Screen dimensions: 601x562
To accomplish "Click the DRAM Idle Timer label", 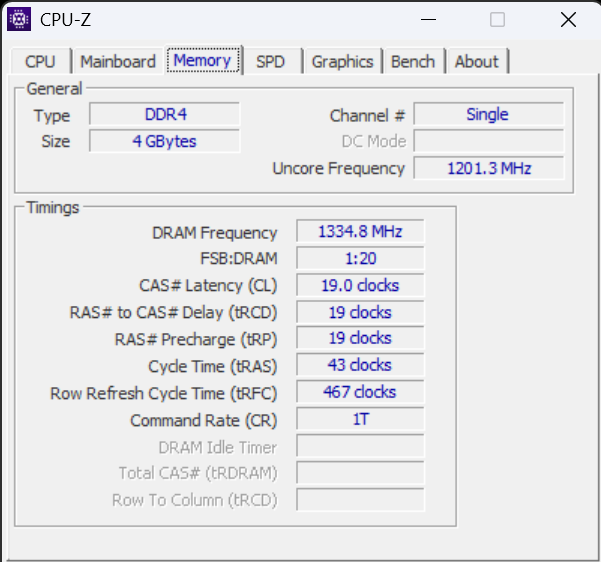I will point(218,447).
